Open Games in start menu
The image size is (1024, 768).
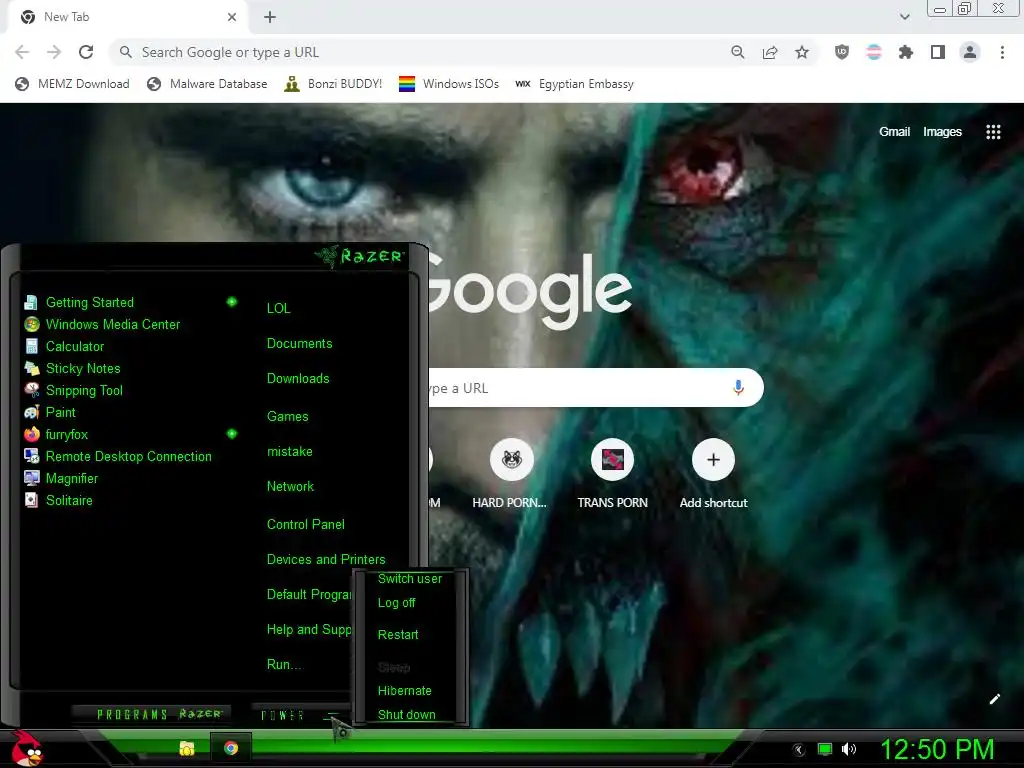(x=287, y=417)
